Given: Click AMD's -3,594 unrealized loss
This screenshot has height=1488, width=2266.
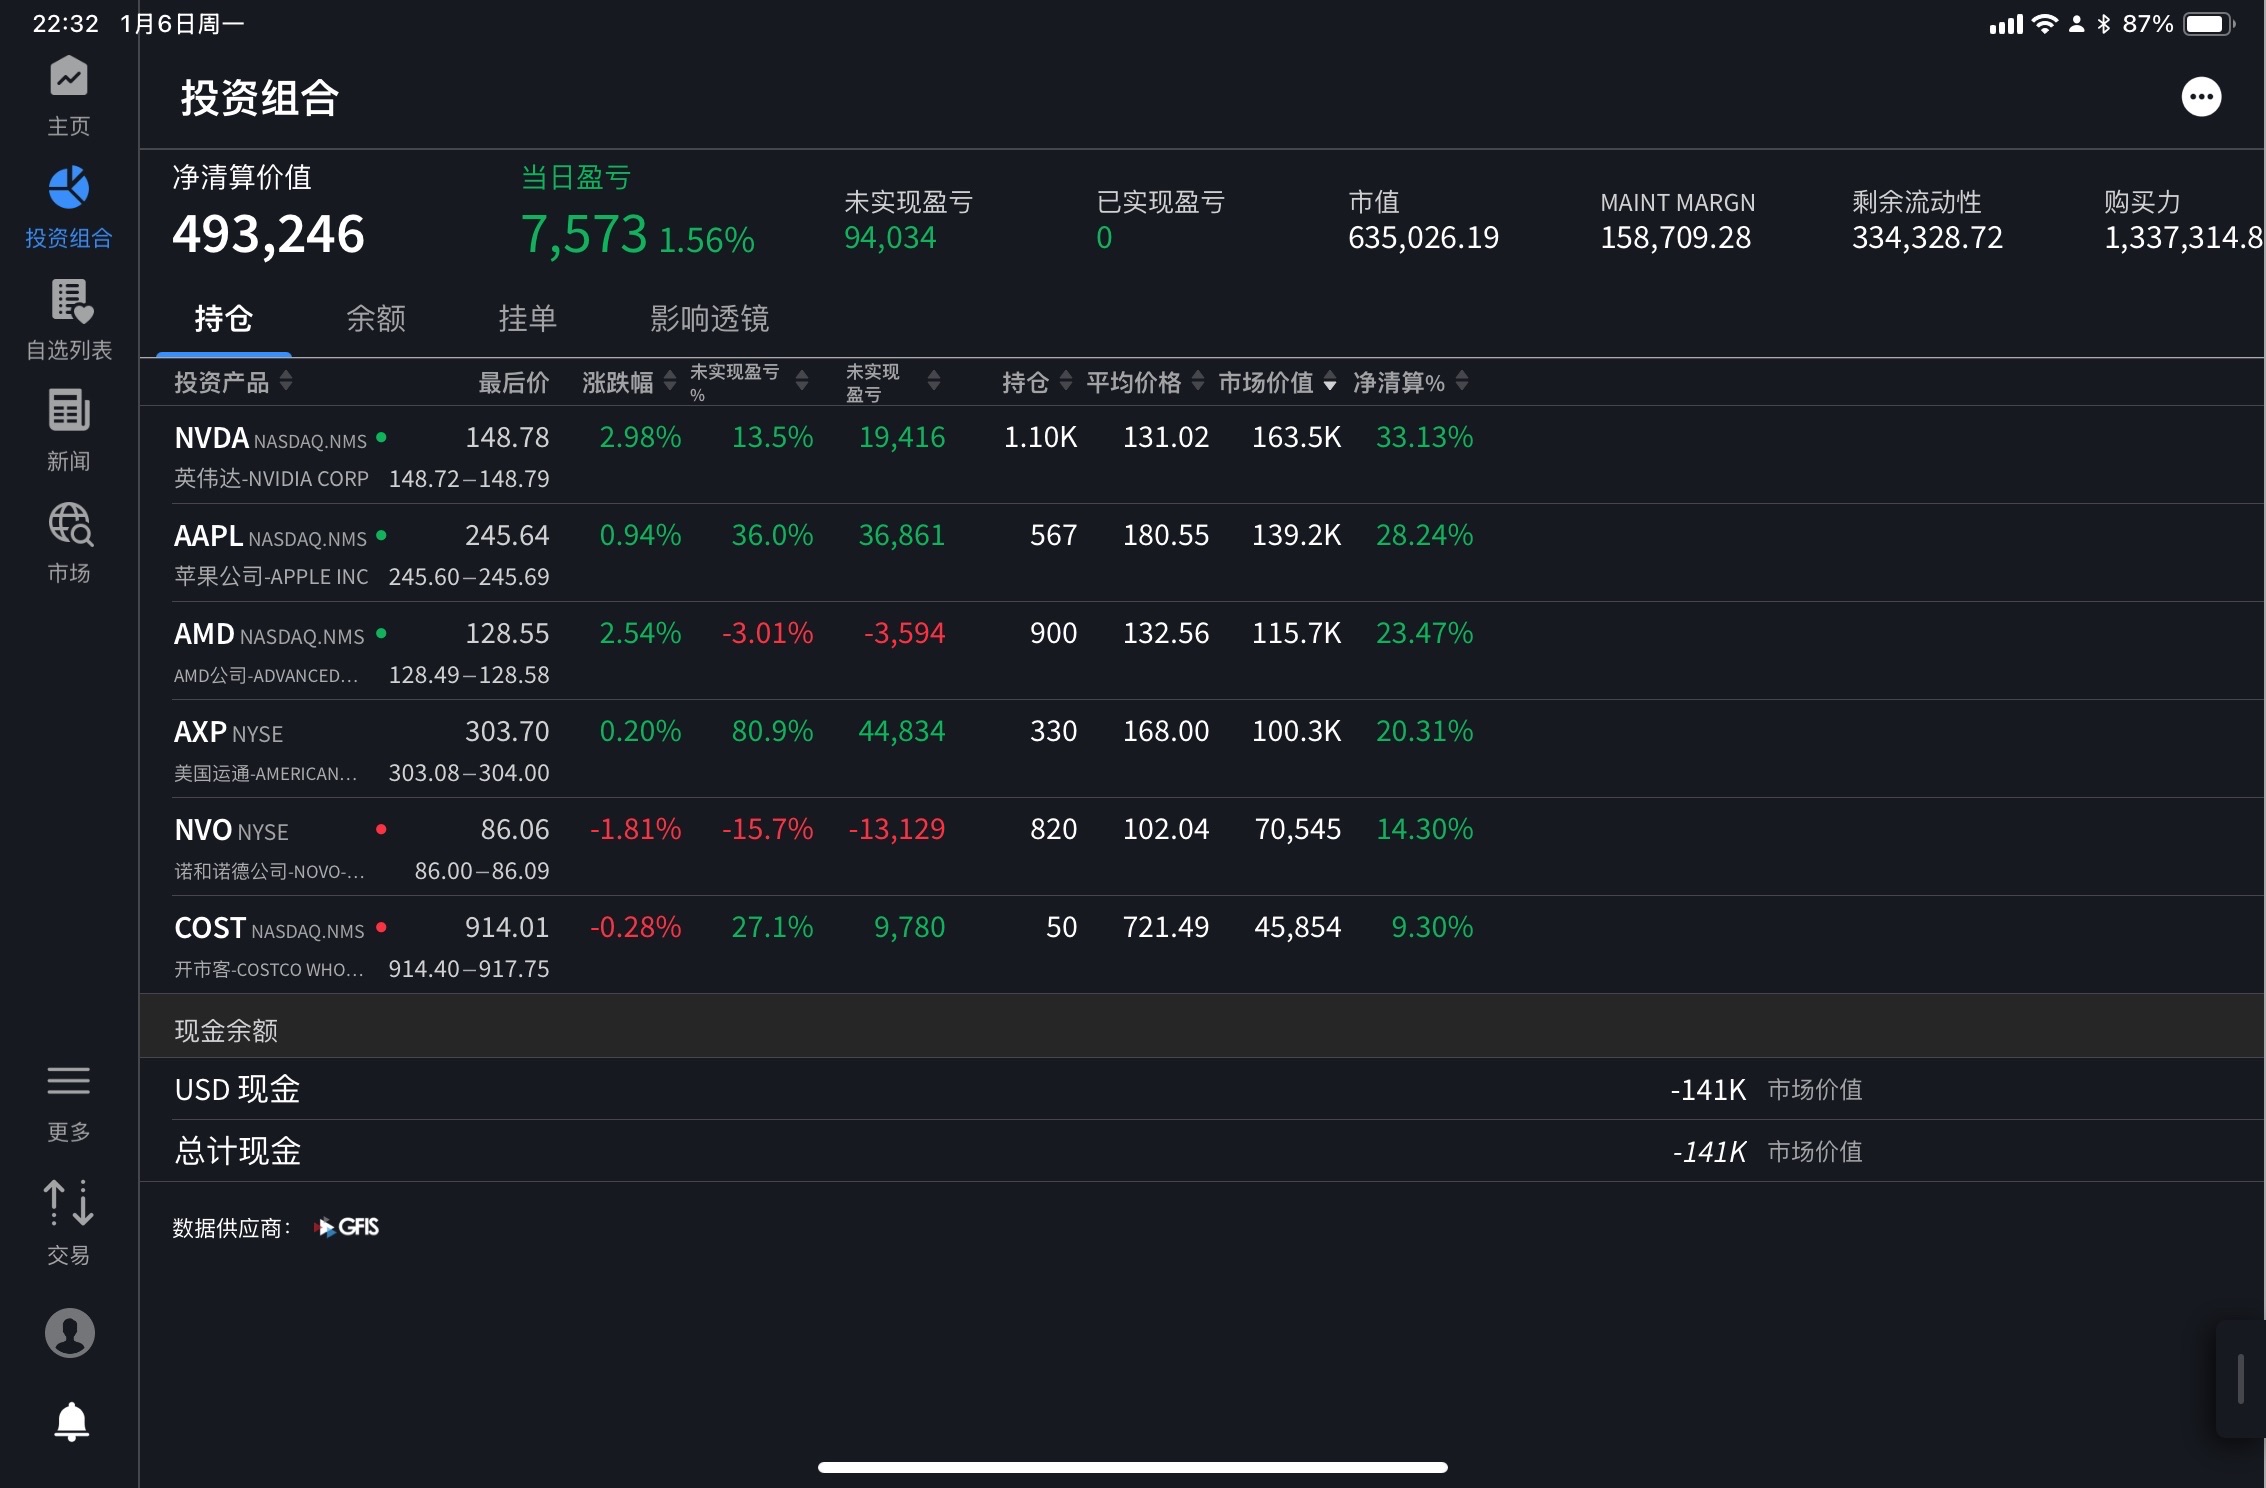Looking at the screenshot, I should 904,633.
